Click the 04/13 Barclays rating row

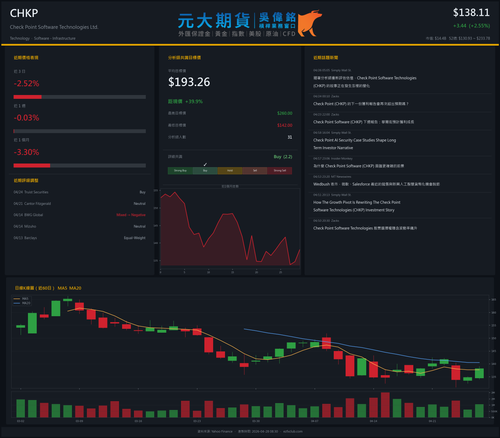click(x=80, y=238)
